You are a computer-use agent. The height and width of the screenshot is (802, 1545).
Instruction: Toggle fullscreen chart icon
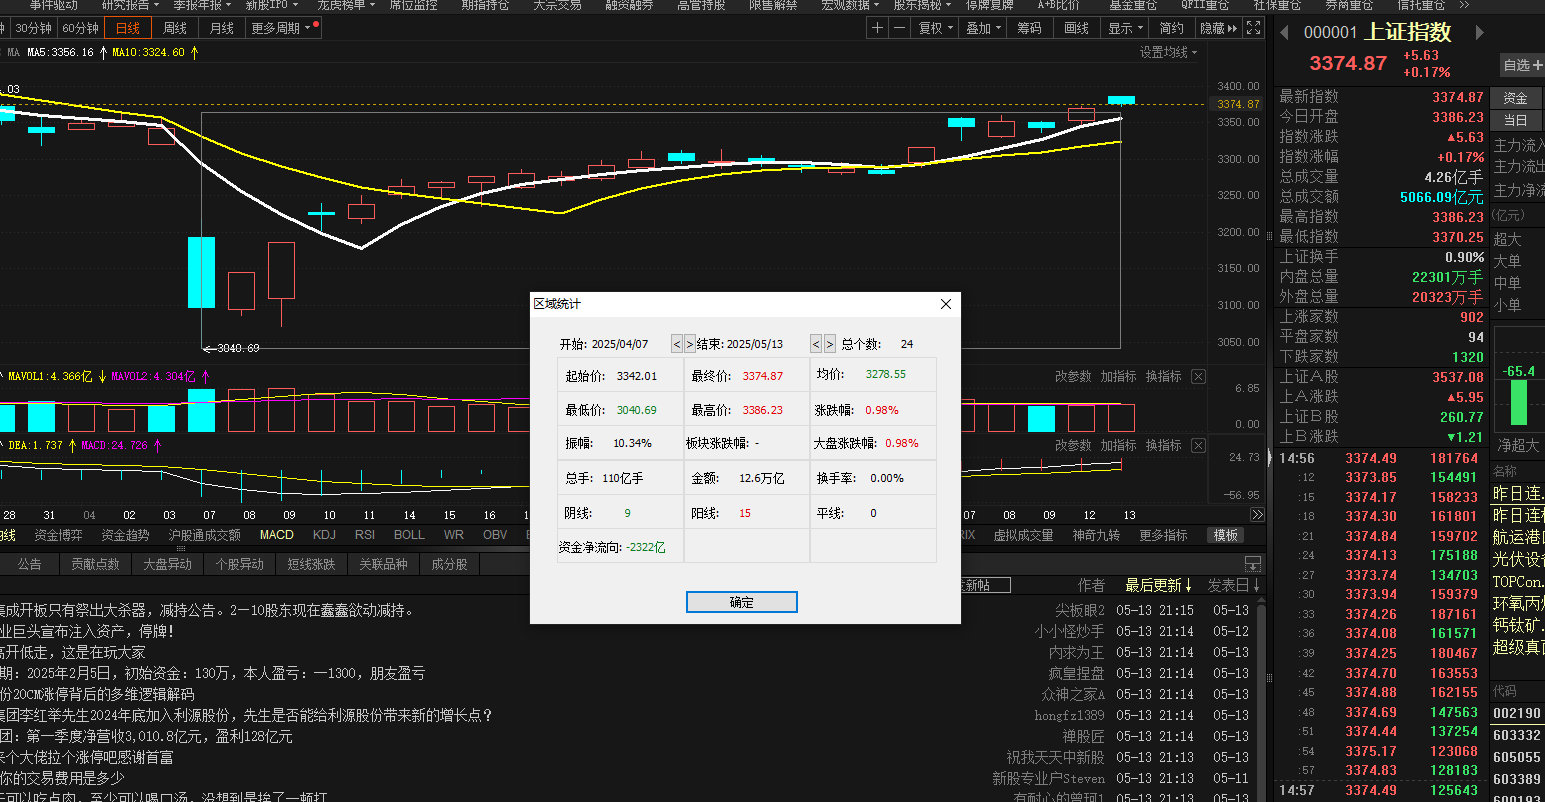click(x=1254, y=28)
